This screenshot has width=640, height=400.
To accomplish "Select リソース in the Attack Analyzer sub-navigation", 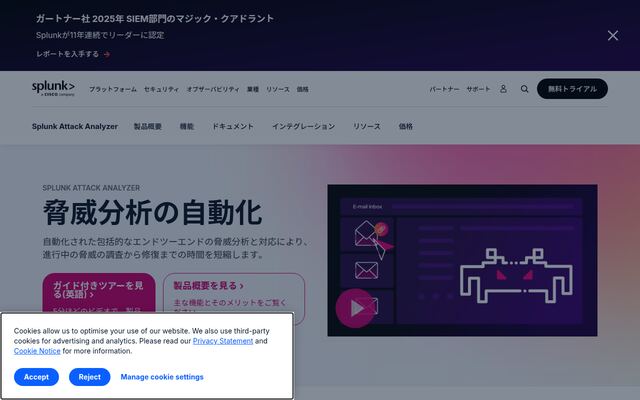I will click(x=367, y=127).
